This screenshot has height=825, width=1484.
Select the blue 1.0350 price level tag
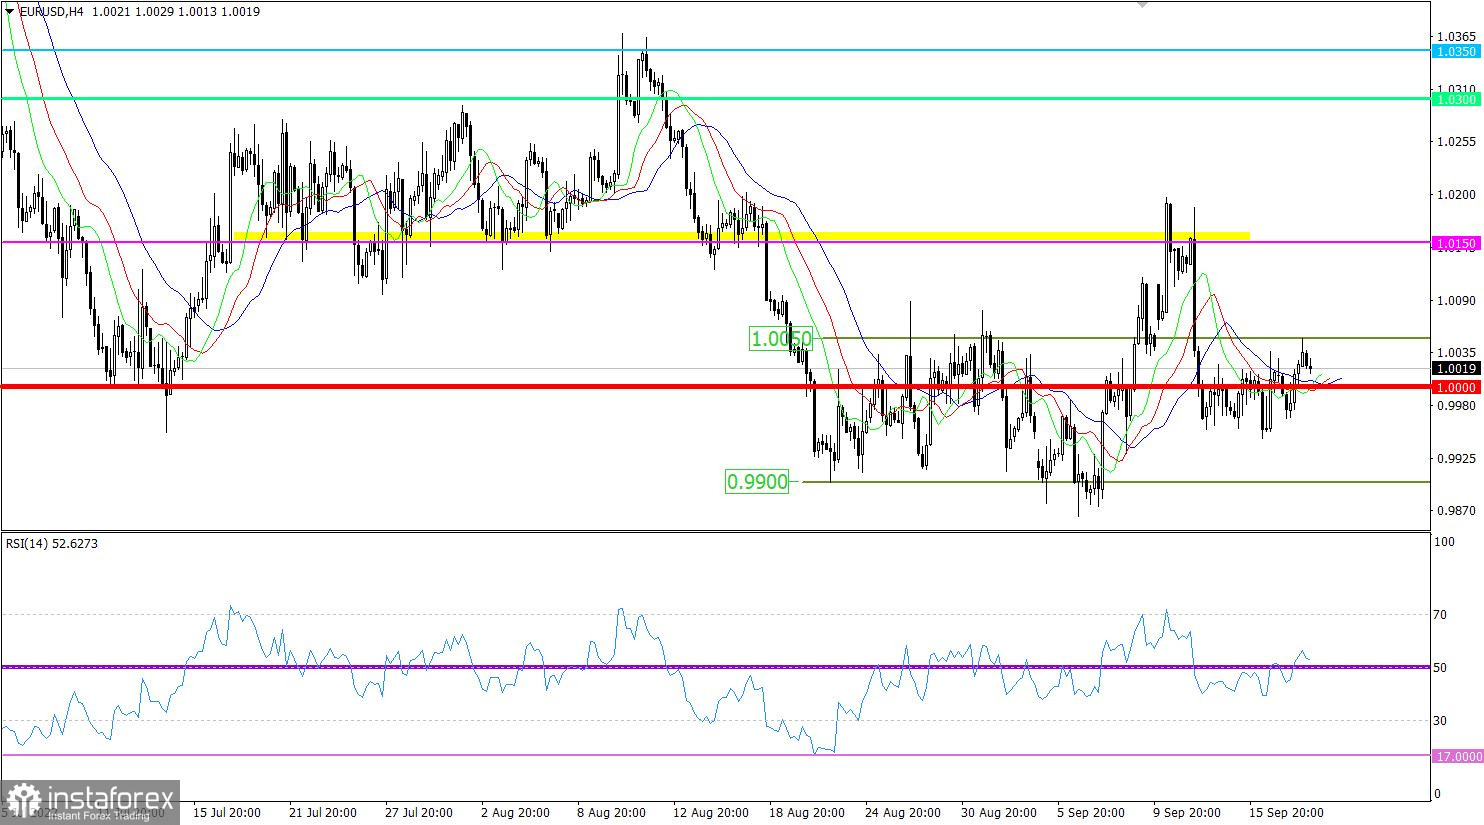(1455, 50)
